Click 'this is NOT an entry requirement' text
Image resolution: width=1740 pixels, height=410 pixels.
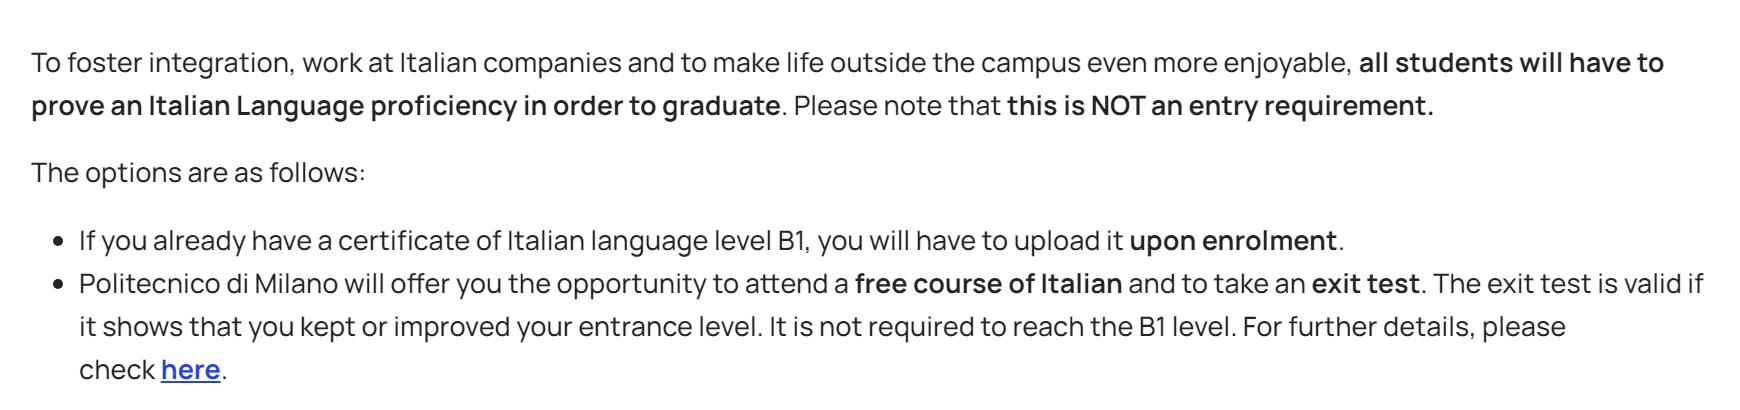tap(1220, 106)
